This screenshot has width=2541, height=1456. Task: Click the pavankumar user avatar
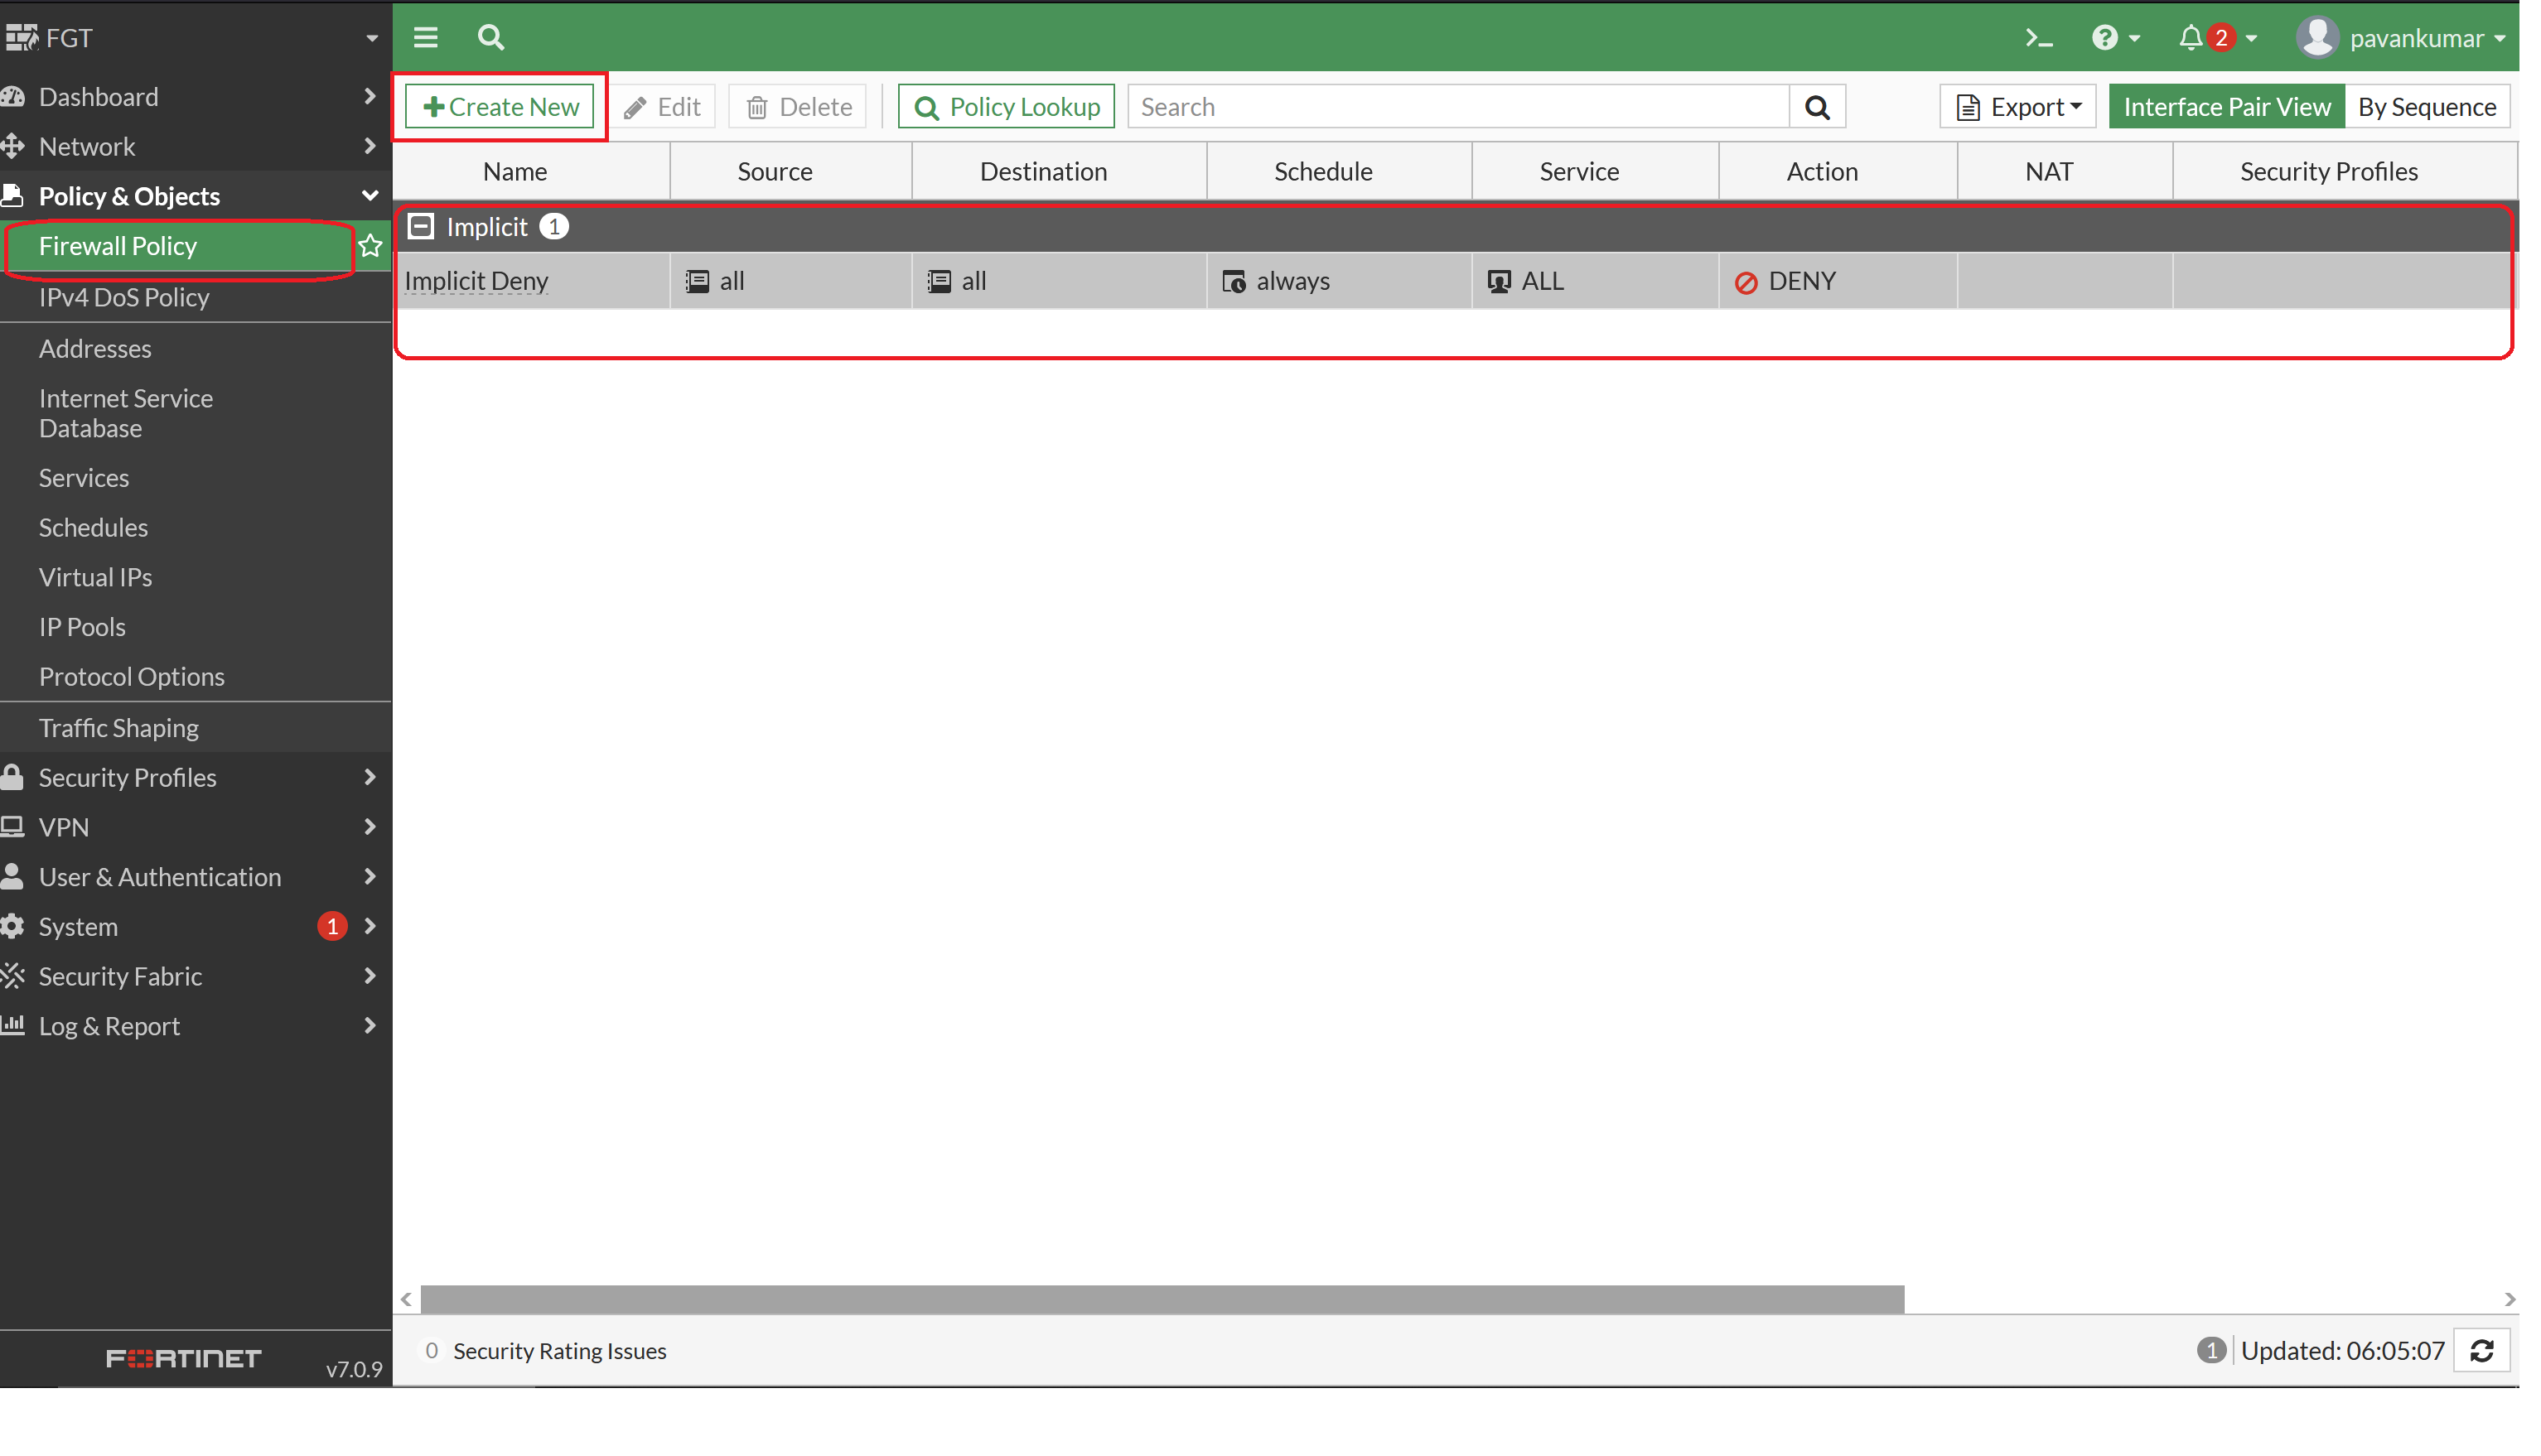coord(2320,37)
